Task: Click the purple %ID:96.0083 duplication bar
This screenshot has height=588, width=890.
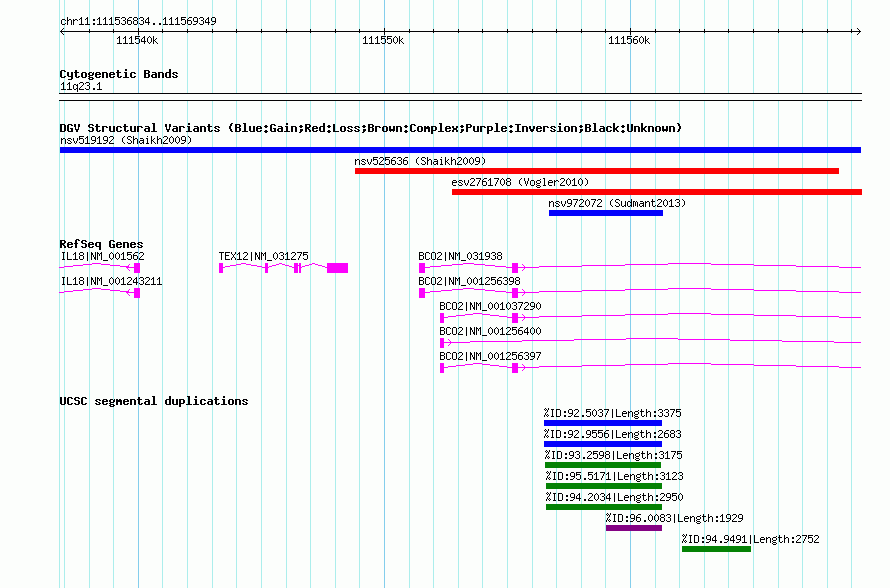Action: point(634,528)
